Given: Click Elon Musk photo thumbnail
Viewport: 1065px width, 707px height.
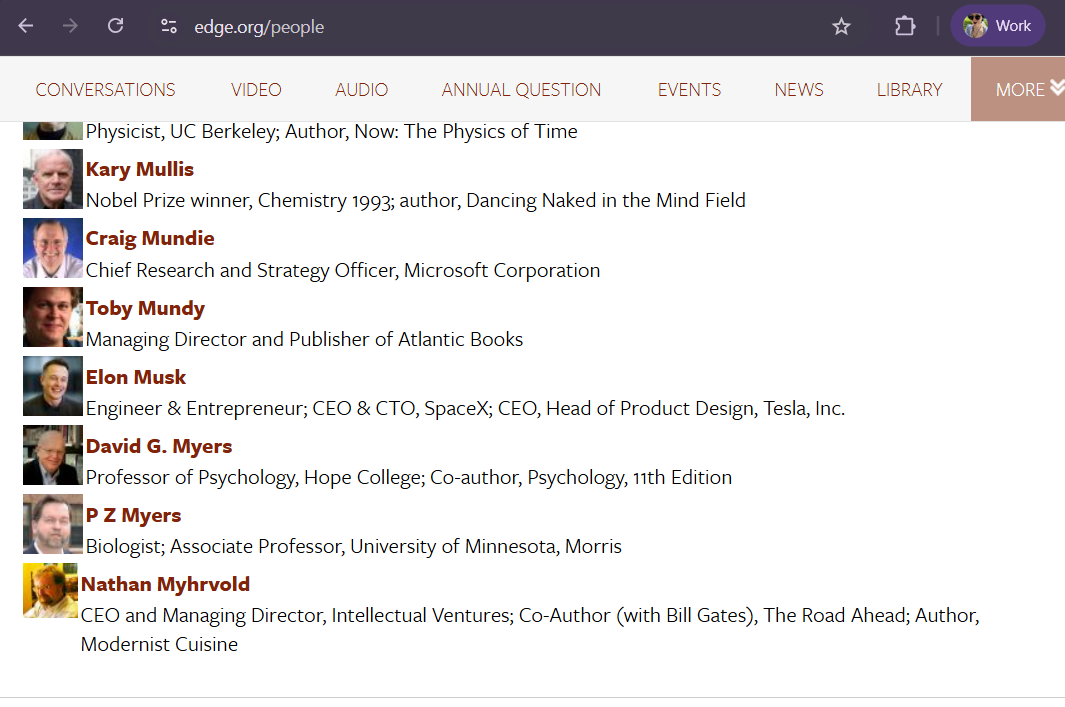Looking at the screenshot, I should click(x=53, y=386).
